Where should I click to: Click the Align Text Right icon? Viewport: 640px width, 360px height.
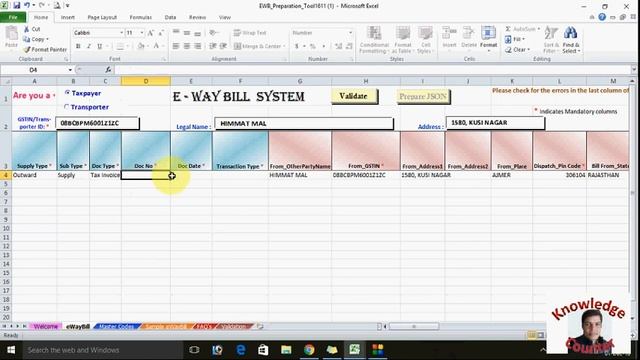click(198, 46)
